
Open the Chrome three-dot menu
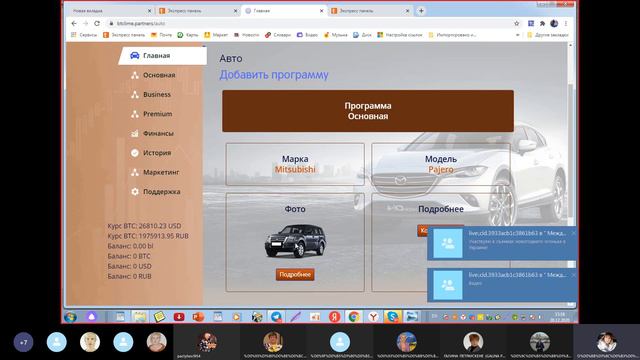[x=566, y=24]
